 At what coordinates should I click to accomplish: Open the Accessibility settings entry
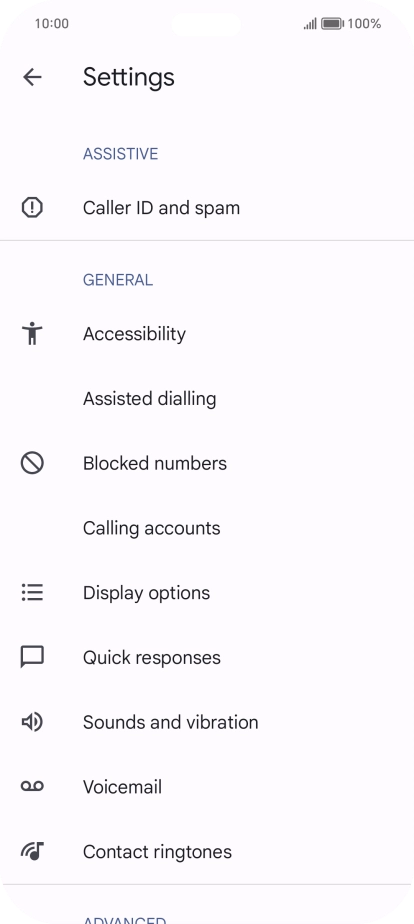pos(207,334)
